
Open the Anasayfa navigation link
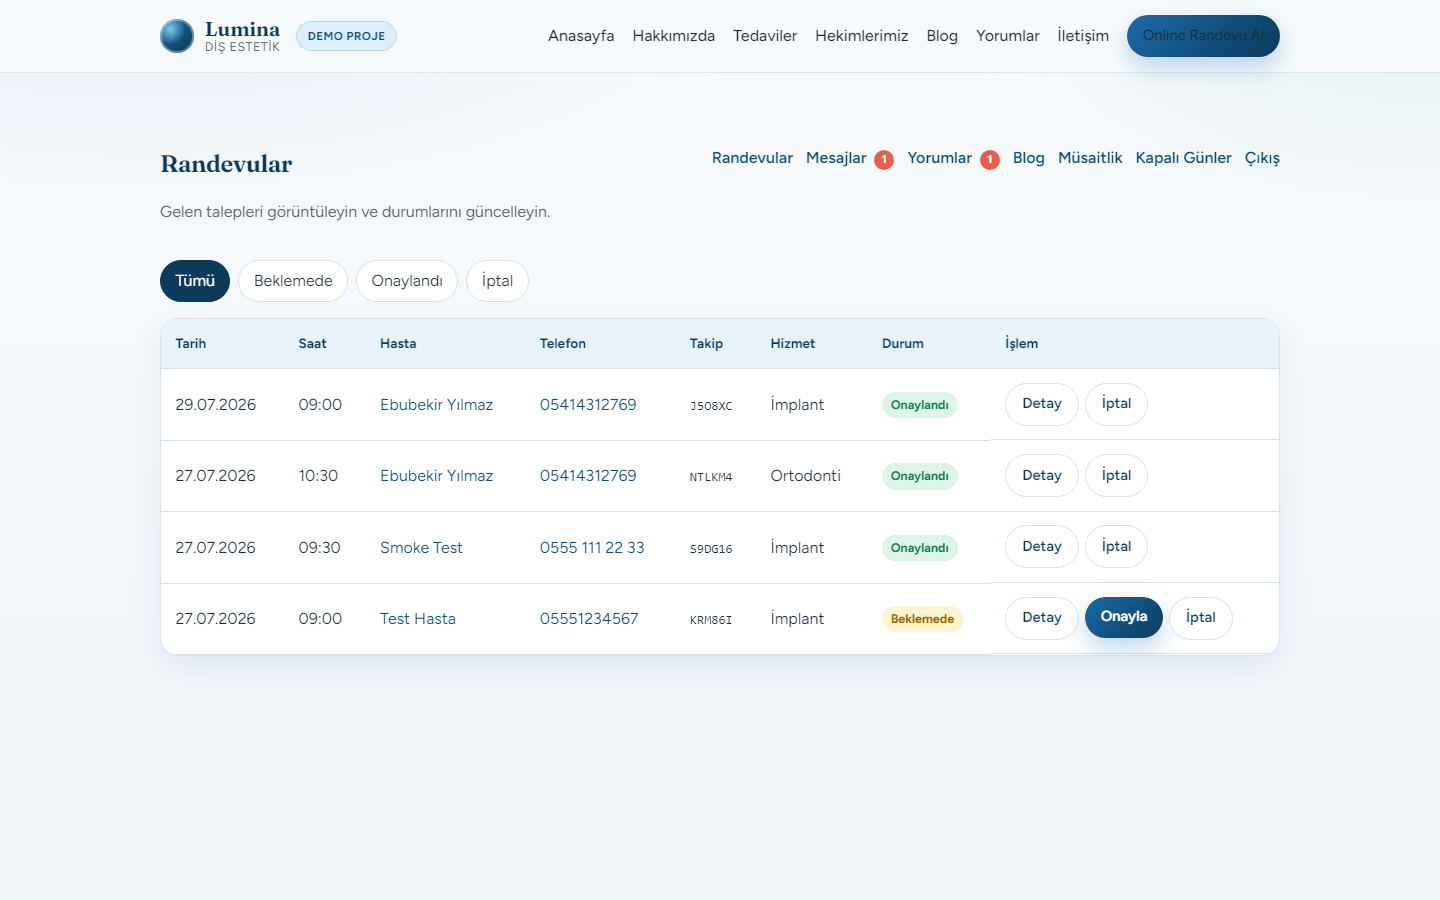click(x=581, y=36)
